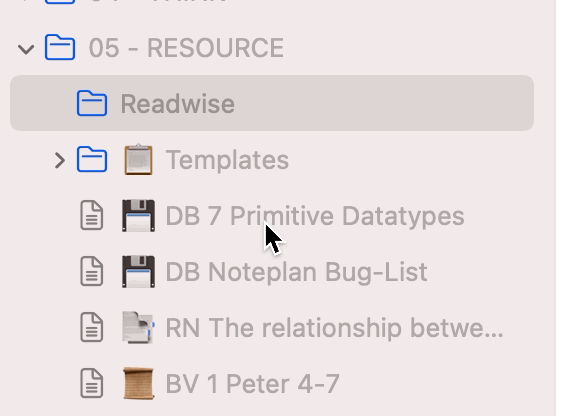Click the floppy disk icon for DB Noteplan Bug-List
Viewport: 562px width, 416px height.
coord(138,271)
